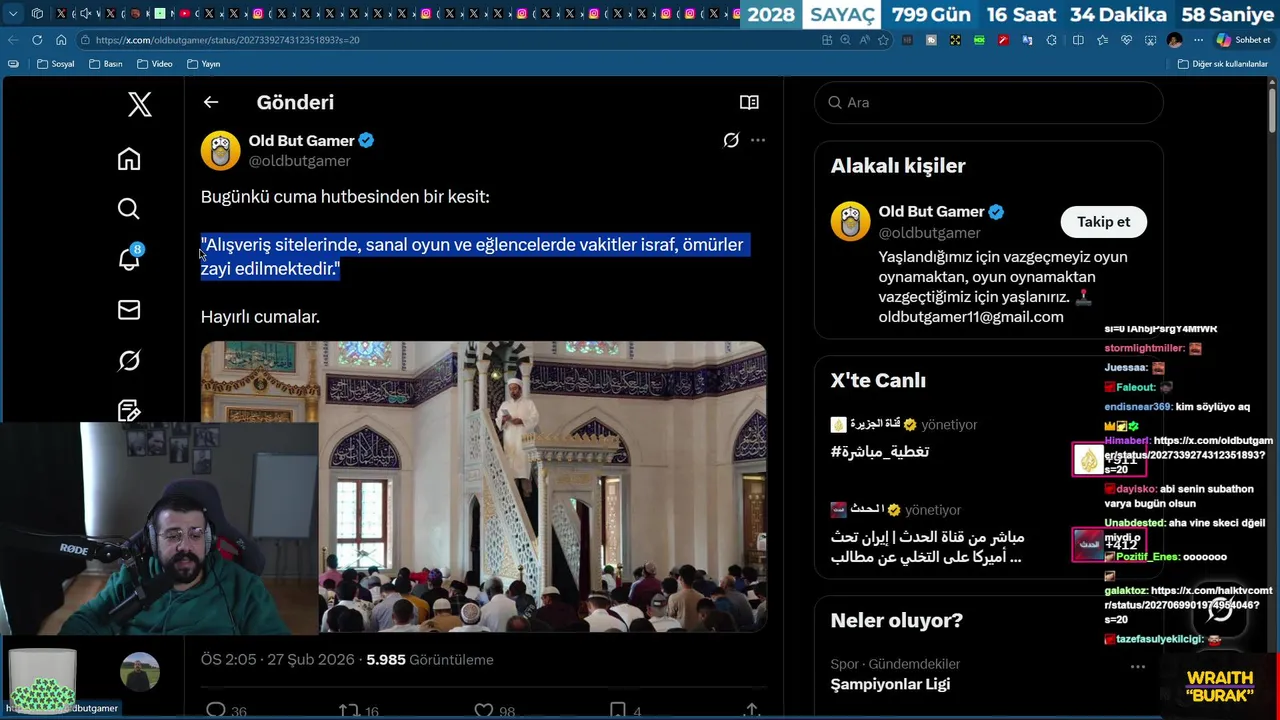The height and width of the screenshot is (720, 1280).
Task: Open the tweet's three-dot more menu
Action: [x=758, y=140]
